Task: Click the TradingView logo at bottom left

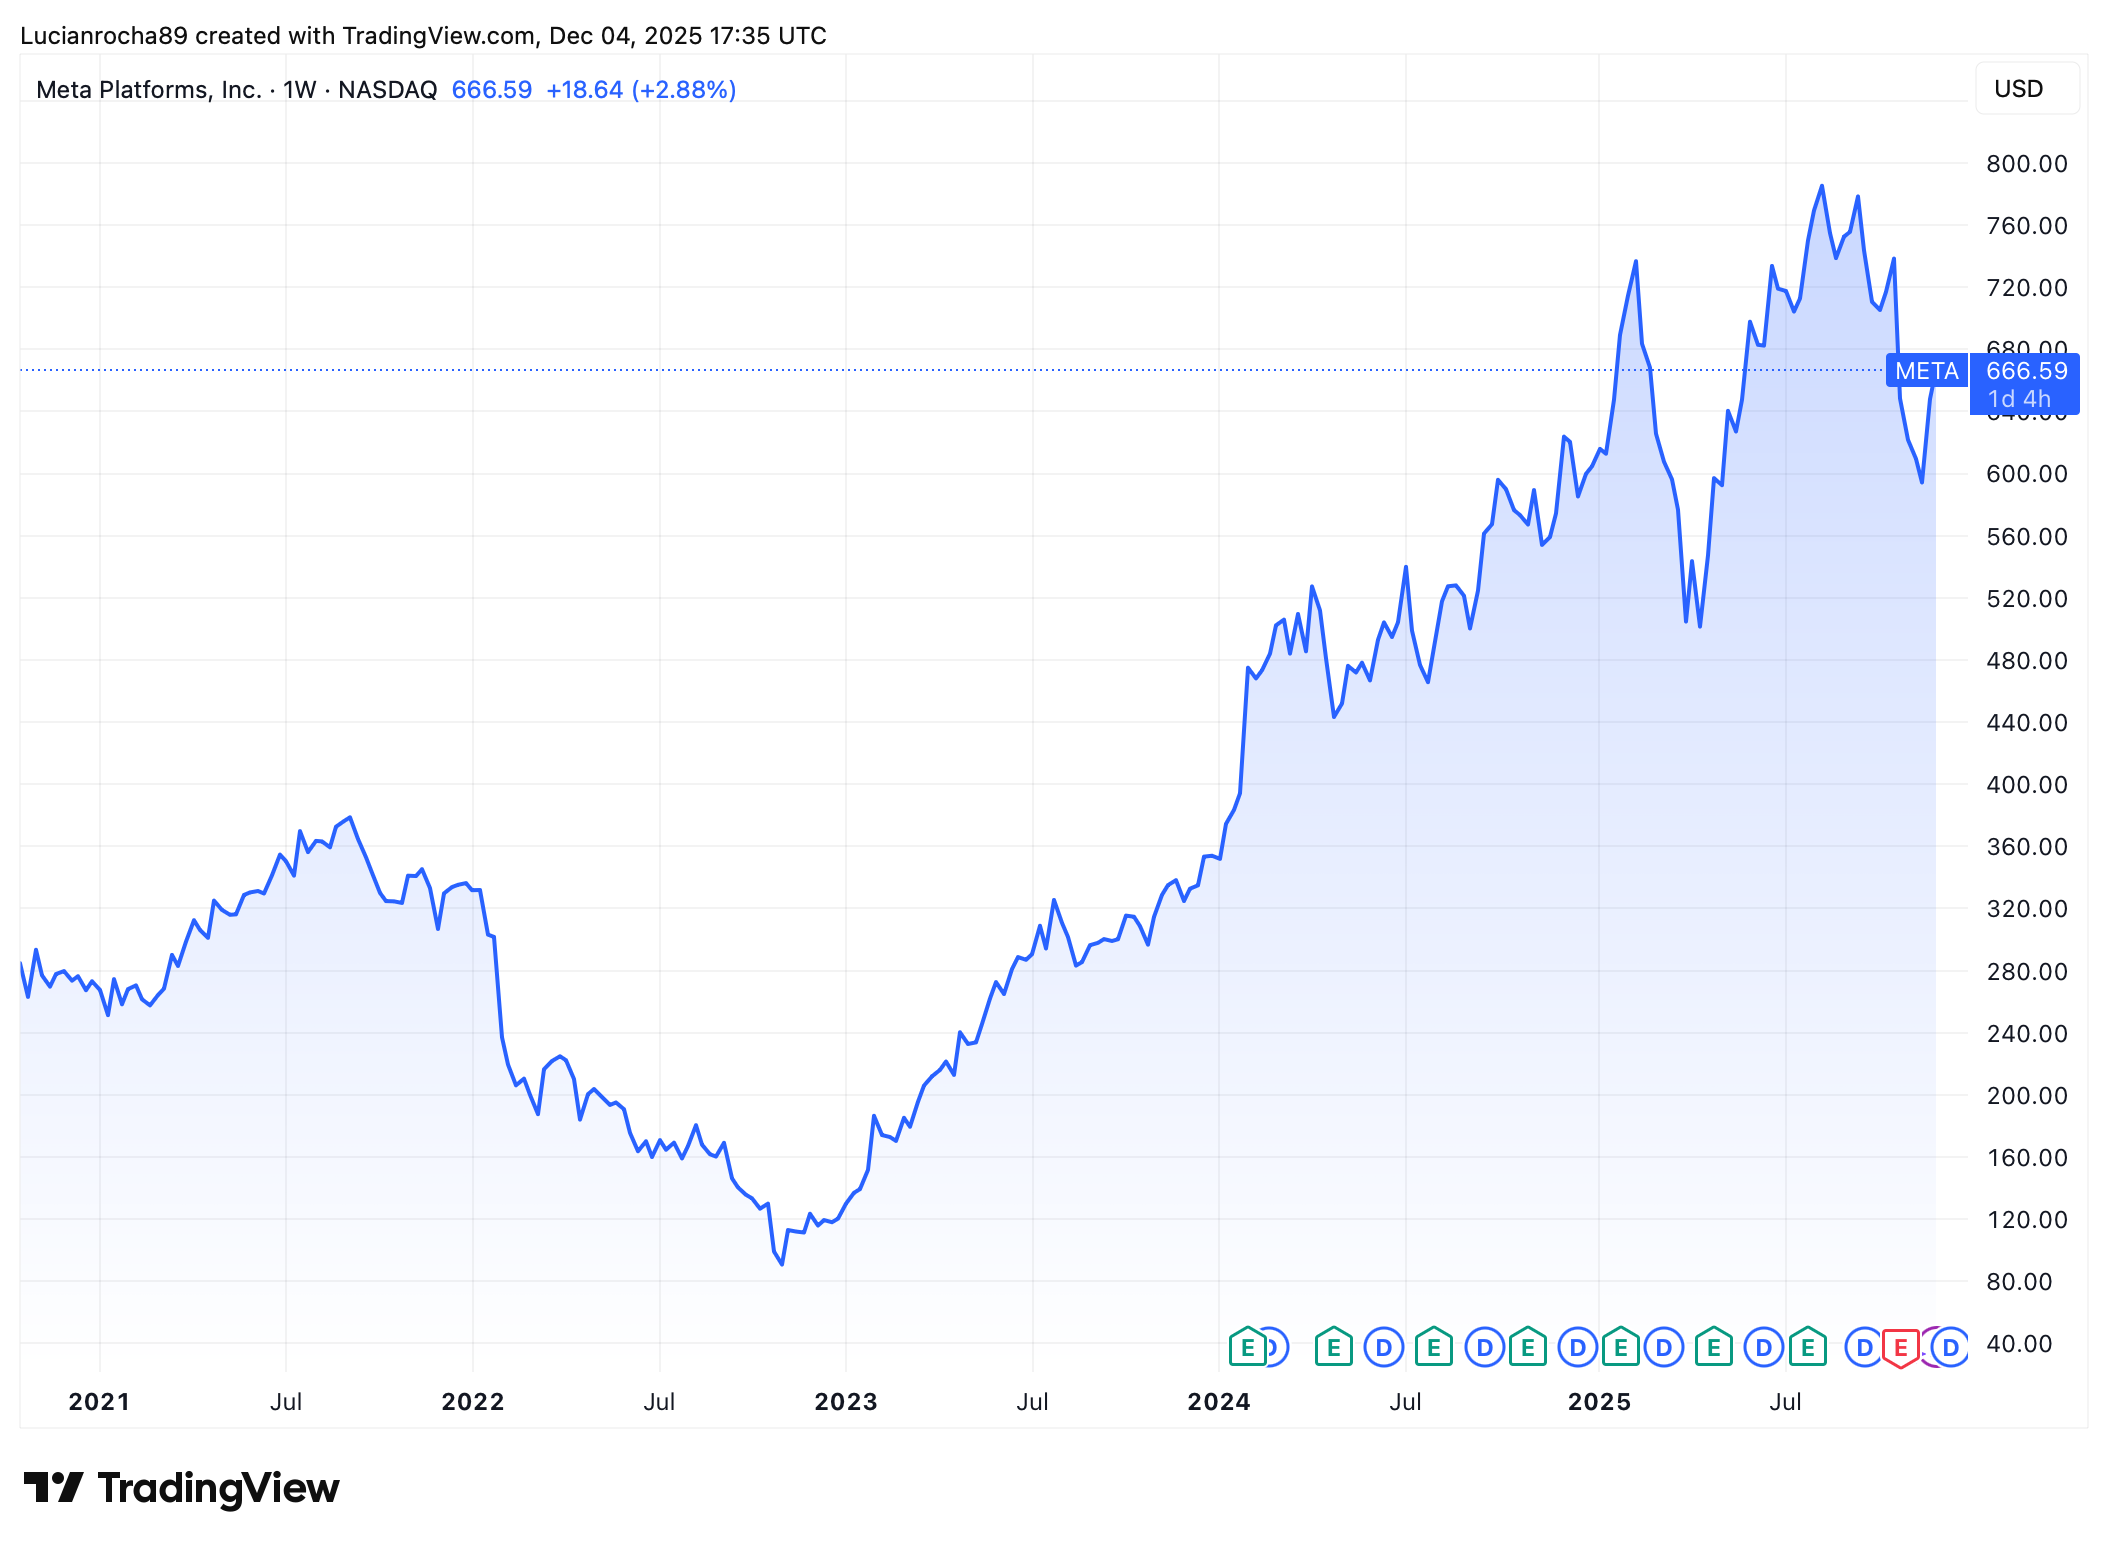Action: [x=181, y=1488]
